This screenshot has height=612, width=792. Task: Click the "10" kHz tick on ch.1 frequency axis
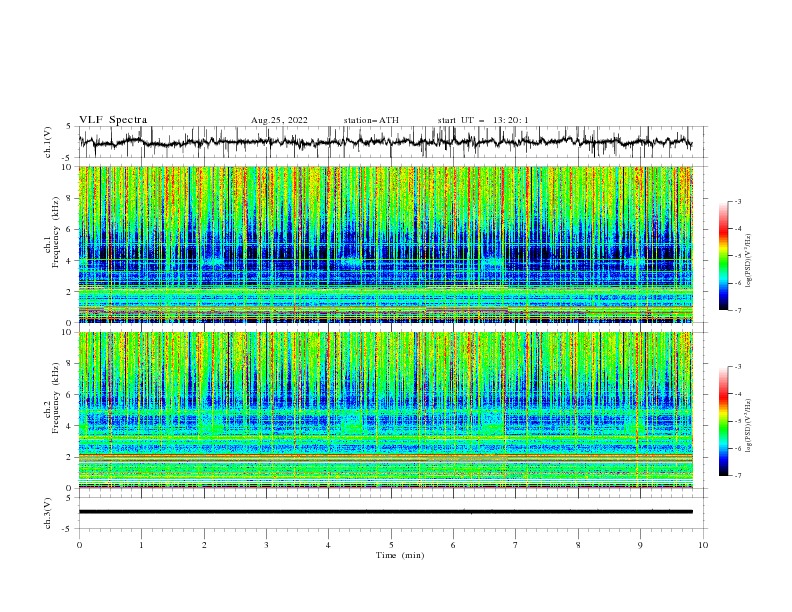tap(68, 167)
